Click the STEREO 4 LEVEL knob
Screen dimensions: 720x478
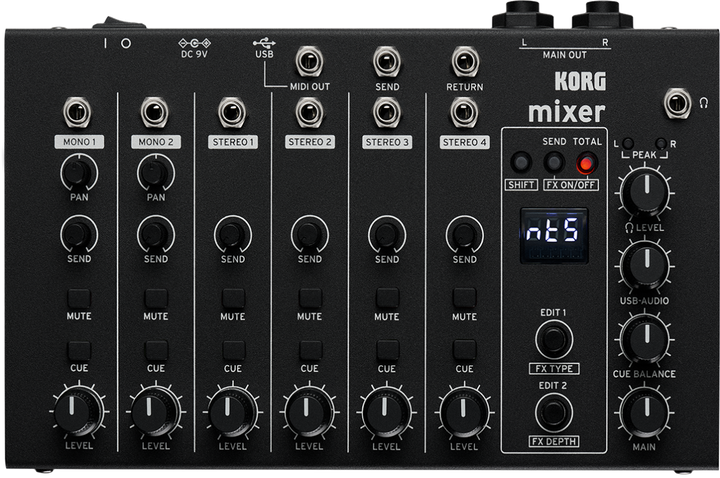(464, 411)
